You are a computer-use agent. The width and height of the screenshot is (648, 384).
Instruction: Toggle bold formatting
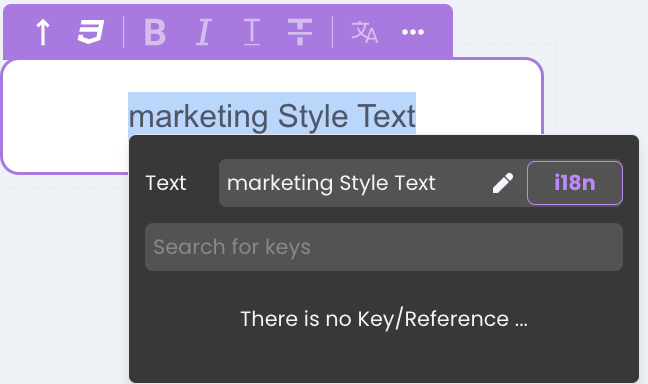pos(155,32)
